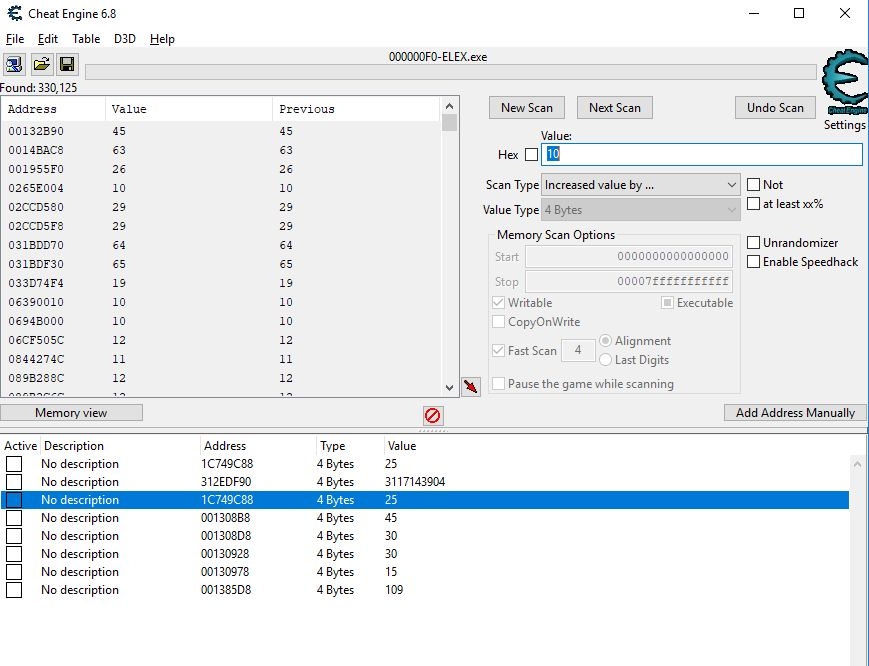The image size is (869, 666).
Task: Copy selected addresses with the red arrow
Action: [471, 386]
